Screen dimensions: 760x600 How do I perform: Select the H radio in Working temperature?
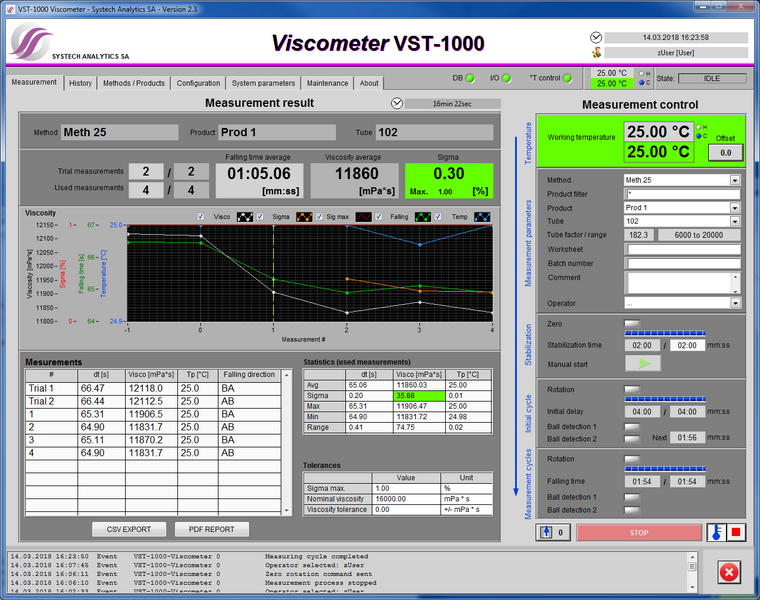coord(699,127)
